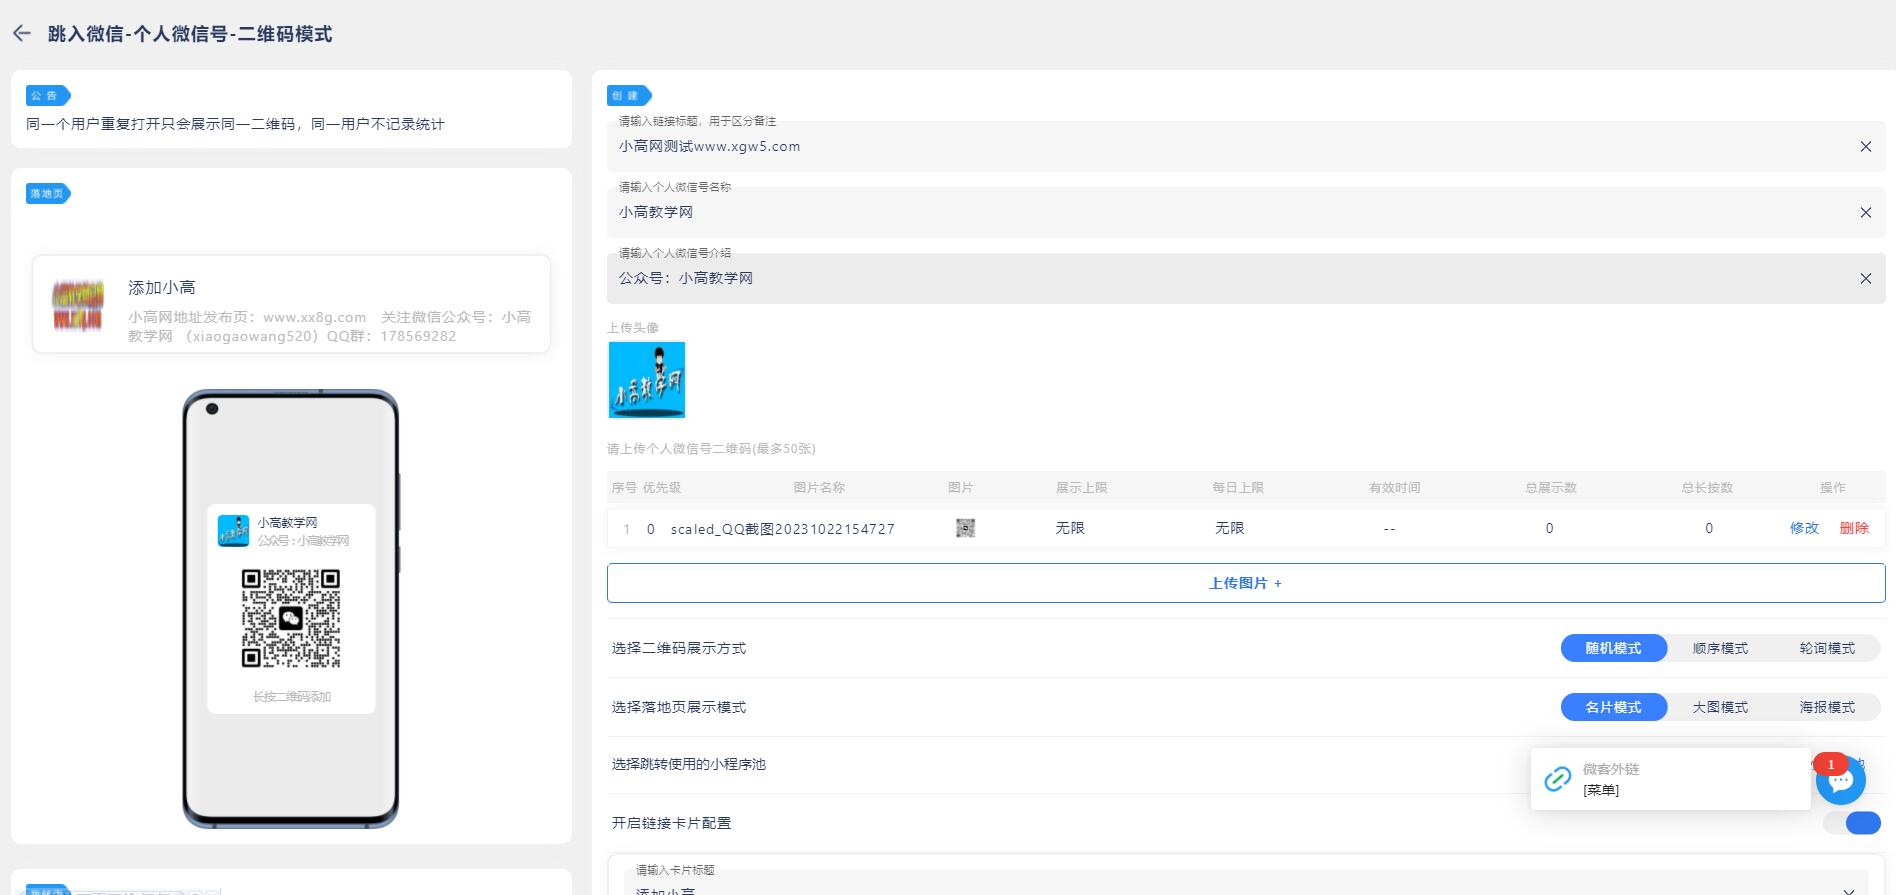Click the page title 跳入微信-个人微信号-二维码模式
This screenshot has height=895, width=1896.
[190, 34]
